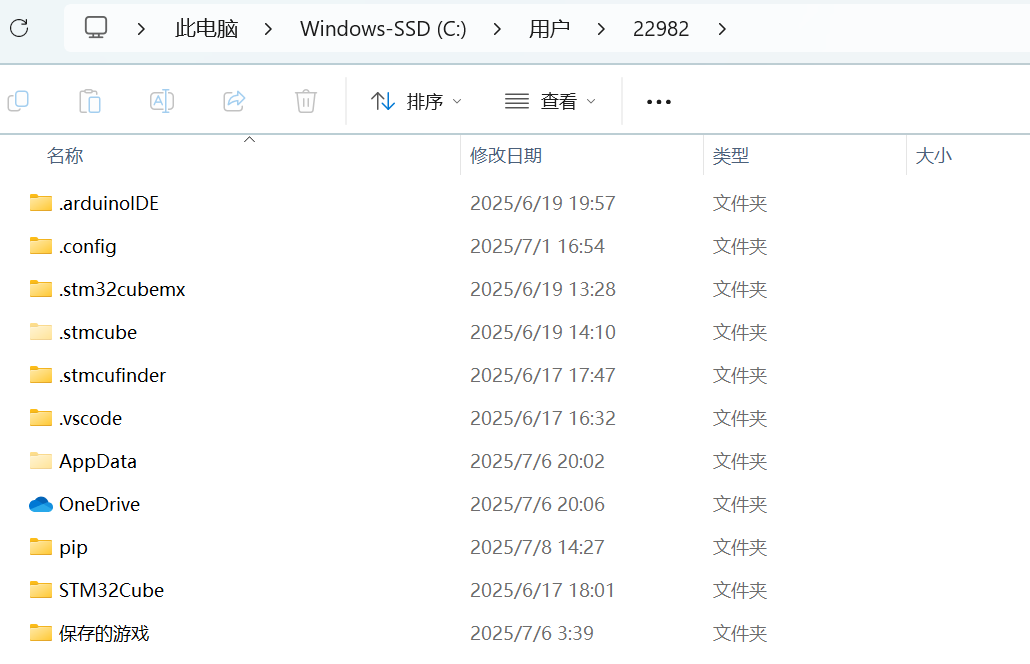Select the .vscode folder icon
Image resolution: width=1030 pixels, height=664 pixels.
point(41,418)
